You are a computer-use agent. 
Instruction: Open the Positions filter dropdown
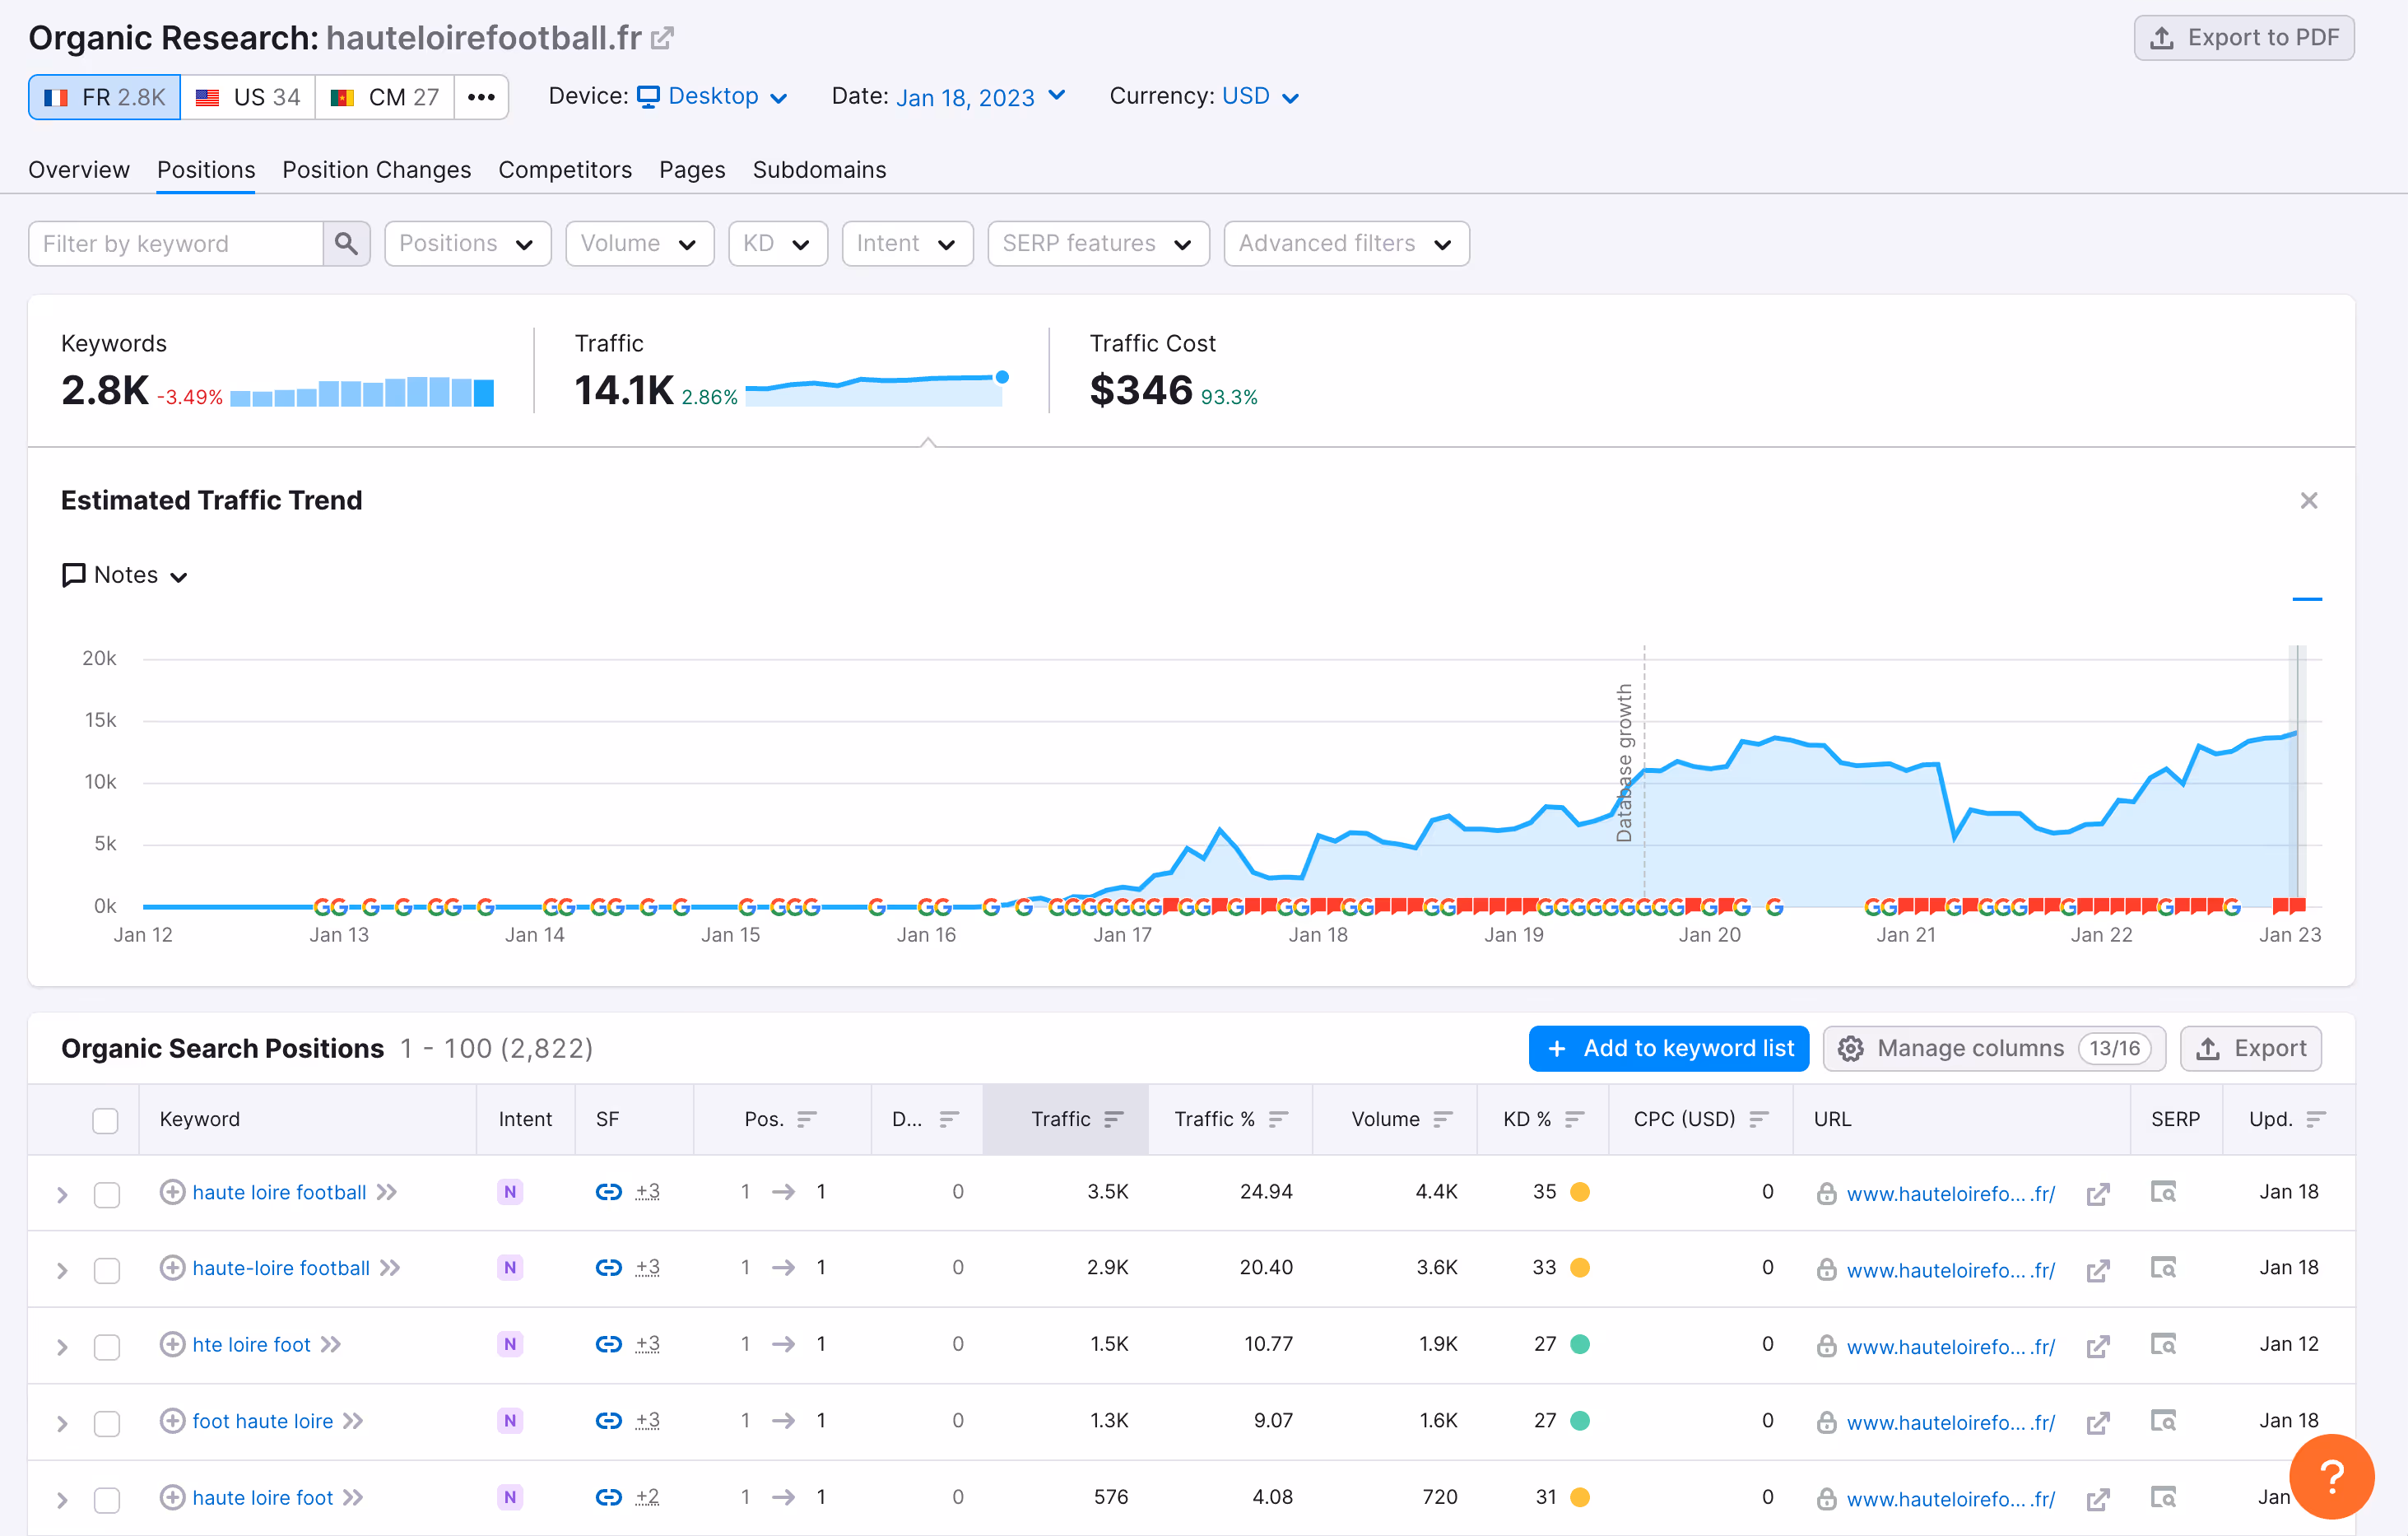[x=467, y=243]
